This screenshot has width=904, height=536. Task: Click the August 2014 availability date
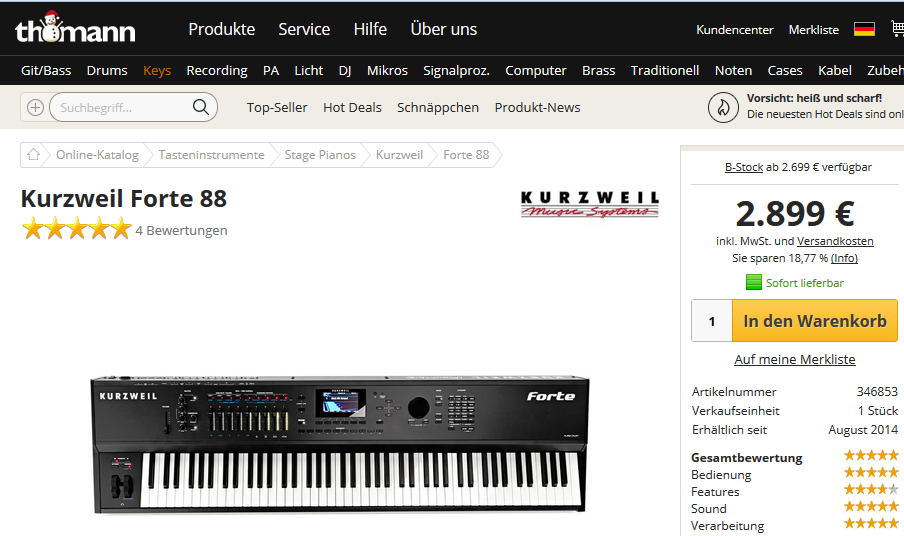[x=863, y=429]
